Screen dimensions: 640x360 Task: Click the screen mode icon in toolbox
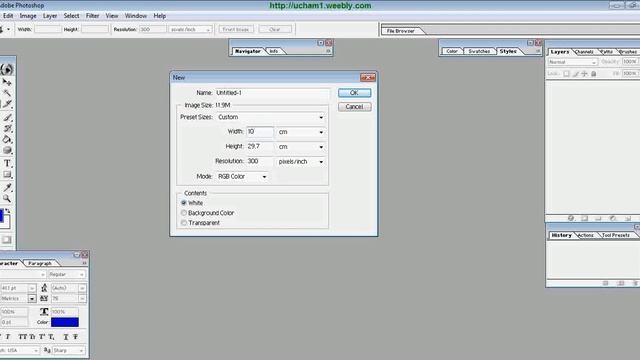(x=6, y=240)
